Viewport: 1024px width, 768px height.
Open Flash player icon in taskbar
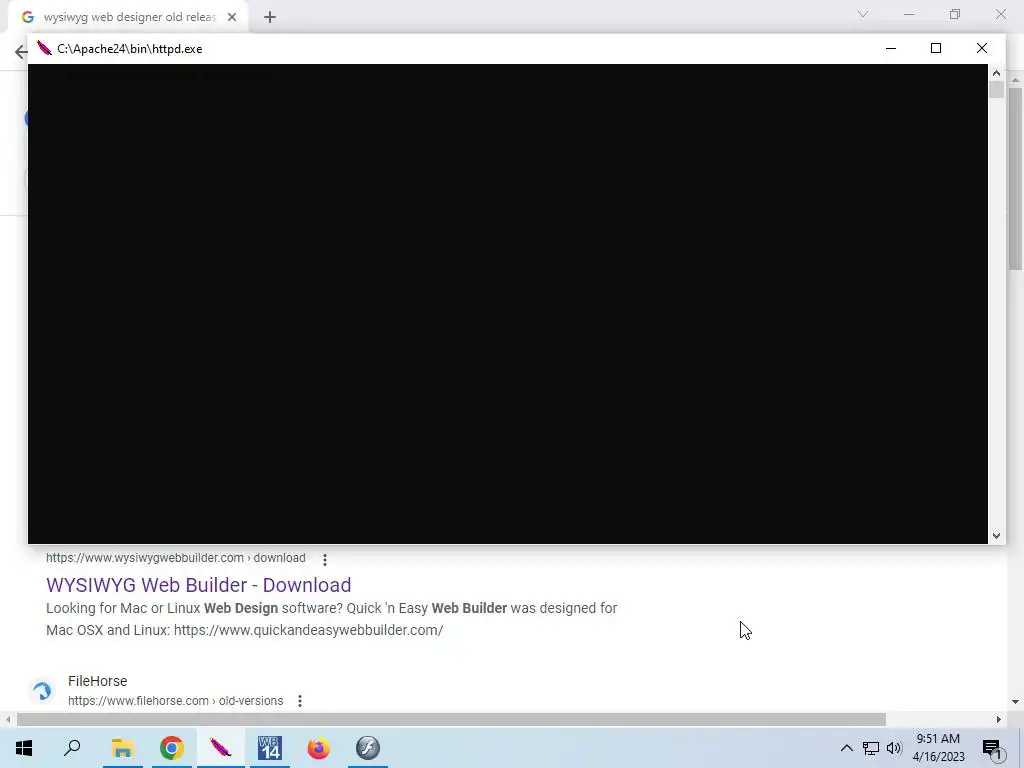368,748
